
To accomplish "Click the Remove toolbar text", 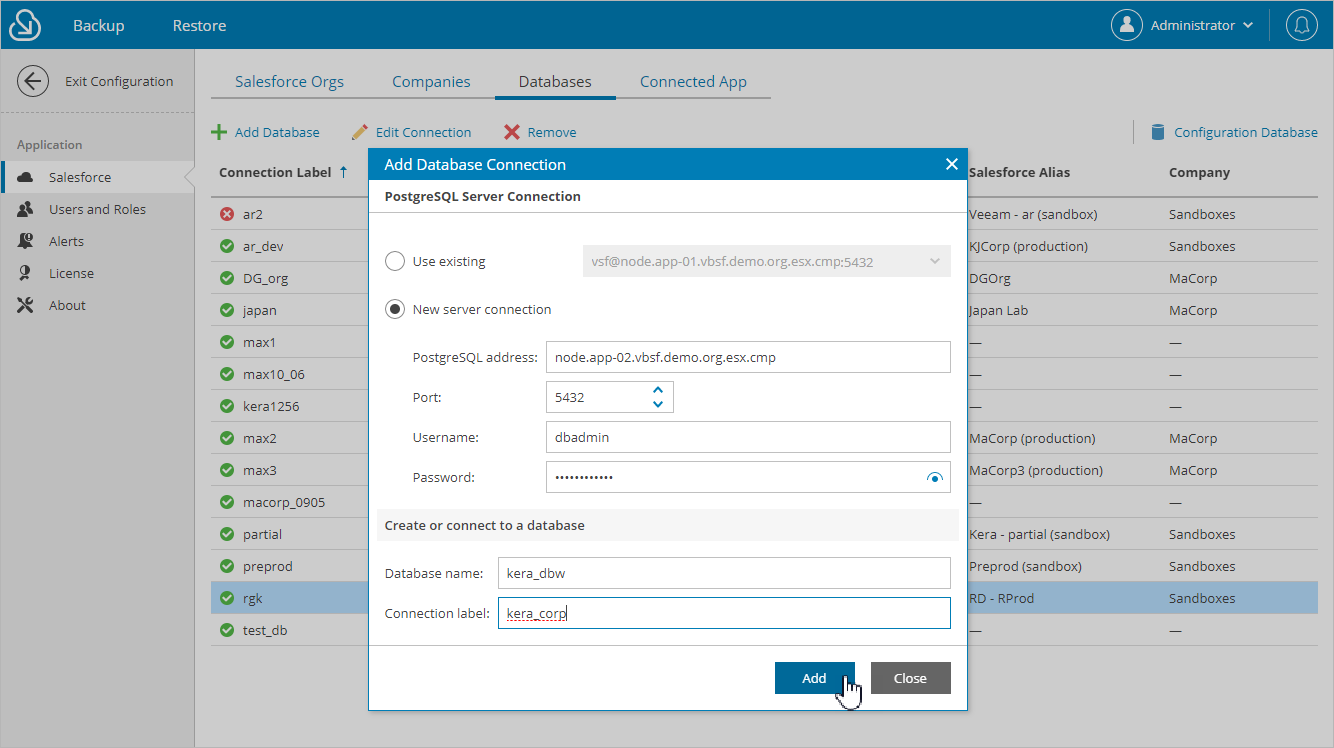I will (552, 132).
